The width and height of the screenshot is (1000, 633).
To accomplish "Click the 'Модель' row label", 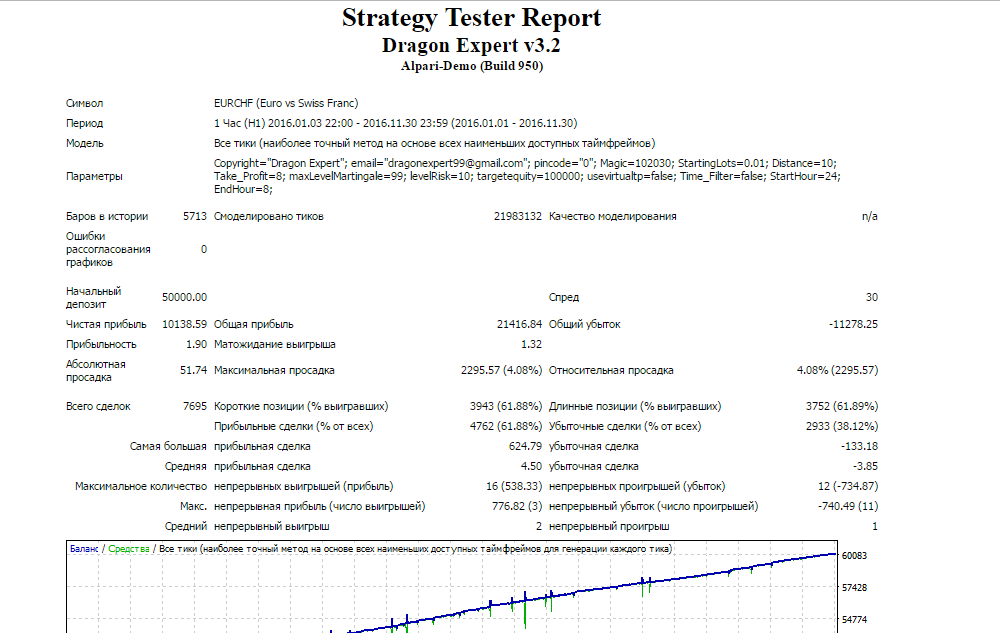I will (x=85, y=143).
